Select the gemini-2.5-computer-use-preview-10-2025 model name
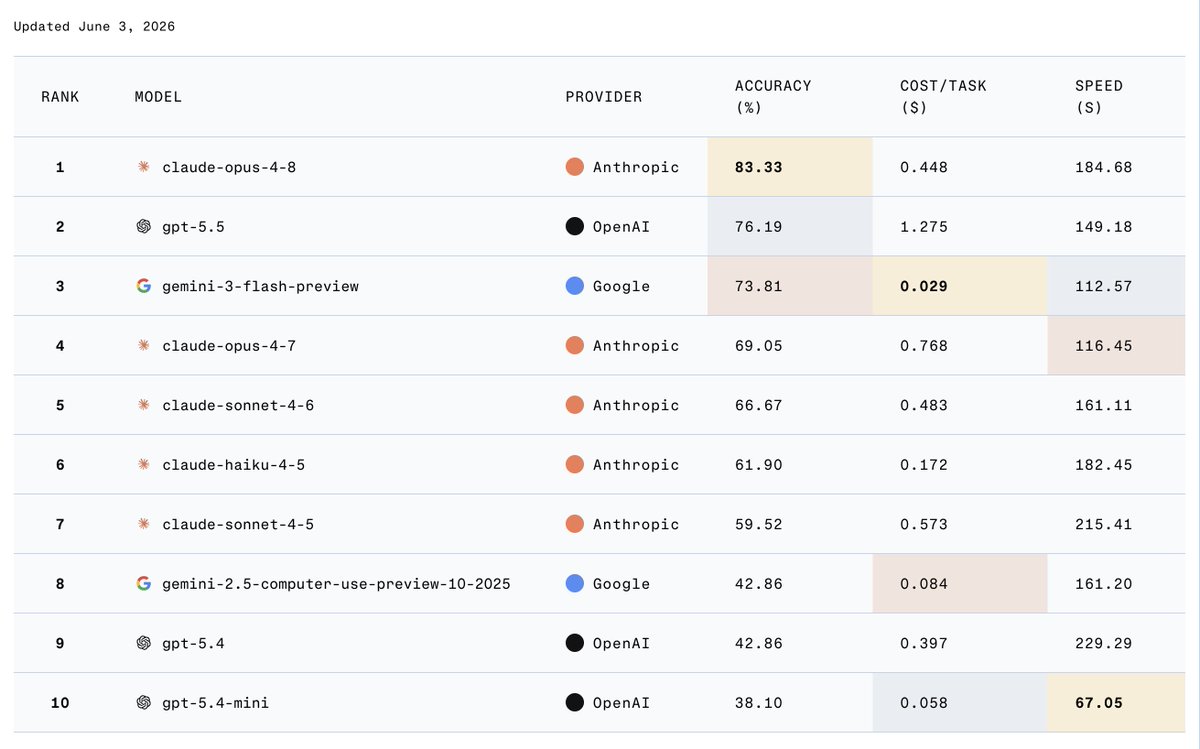The width and height of the screenshot is (1200, 749). click(336, 584)
